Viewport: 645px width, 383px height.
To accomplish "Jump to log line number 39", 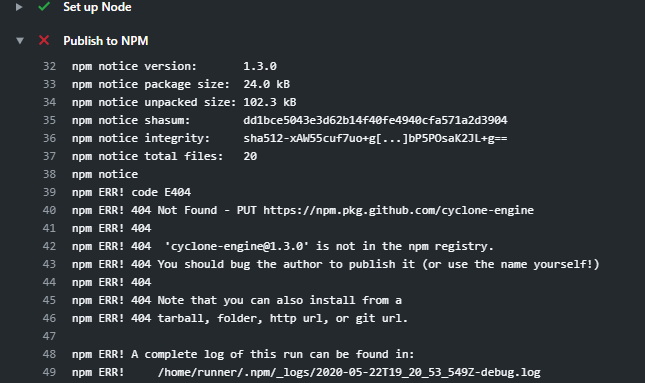I will pos(49,192).
